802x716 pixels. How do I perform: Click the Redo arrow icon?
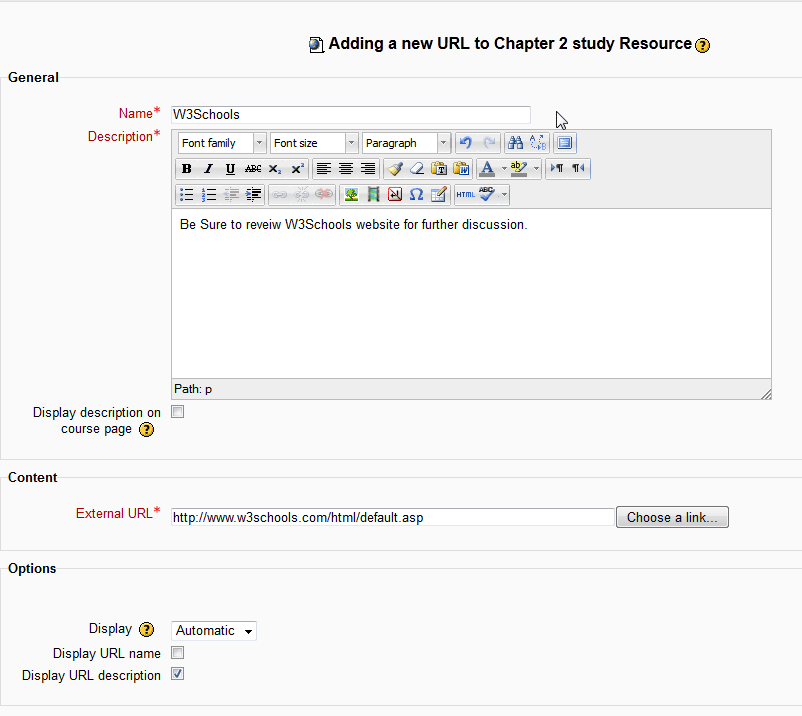[489, 143]
